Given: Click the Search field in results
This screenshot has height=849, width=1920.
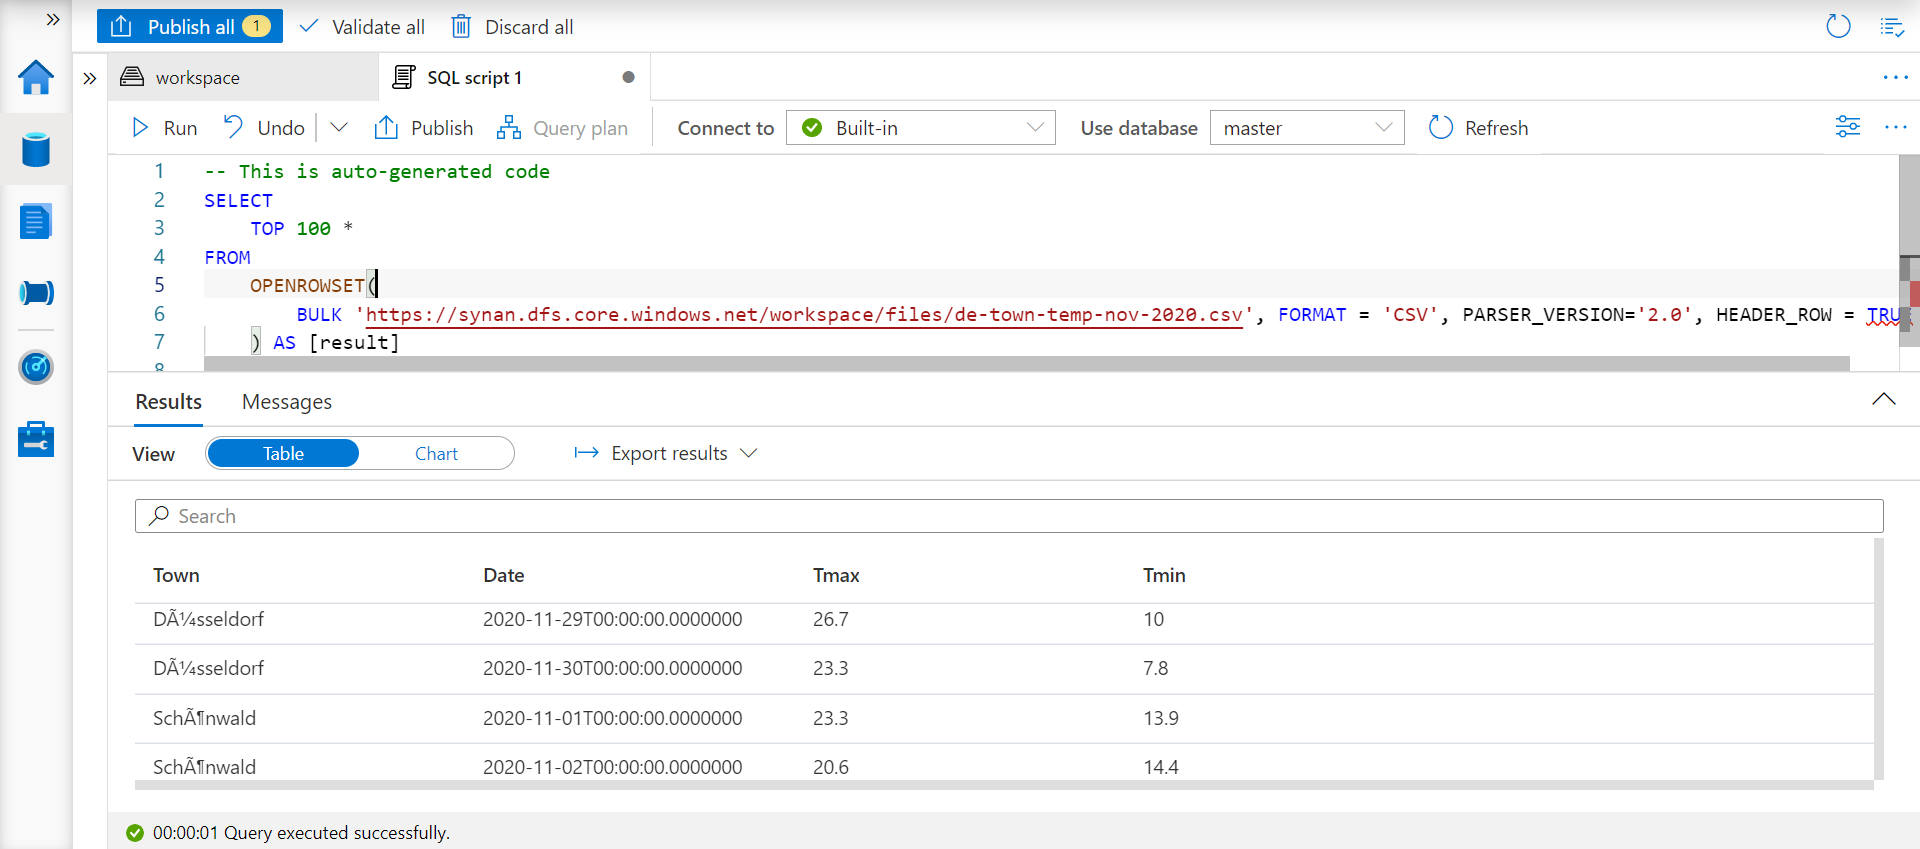Looking at the screenshot, I should 1008,516.
